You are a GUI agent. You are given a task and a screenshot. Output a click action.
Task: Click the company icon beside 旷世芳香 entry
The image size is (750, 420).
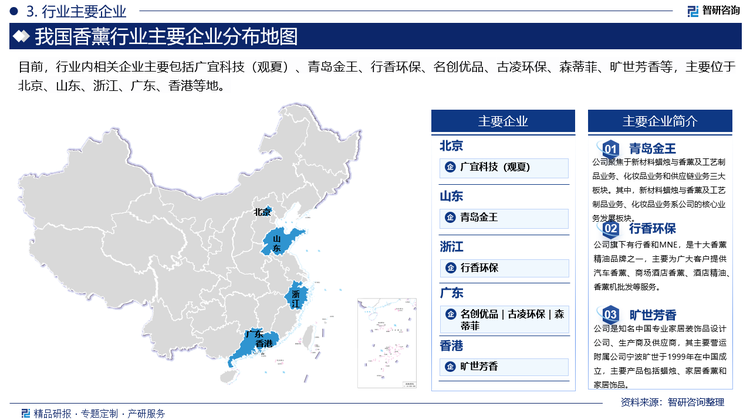coord(450,366)
